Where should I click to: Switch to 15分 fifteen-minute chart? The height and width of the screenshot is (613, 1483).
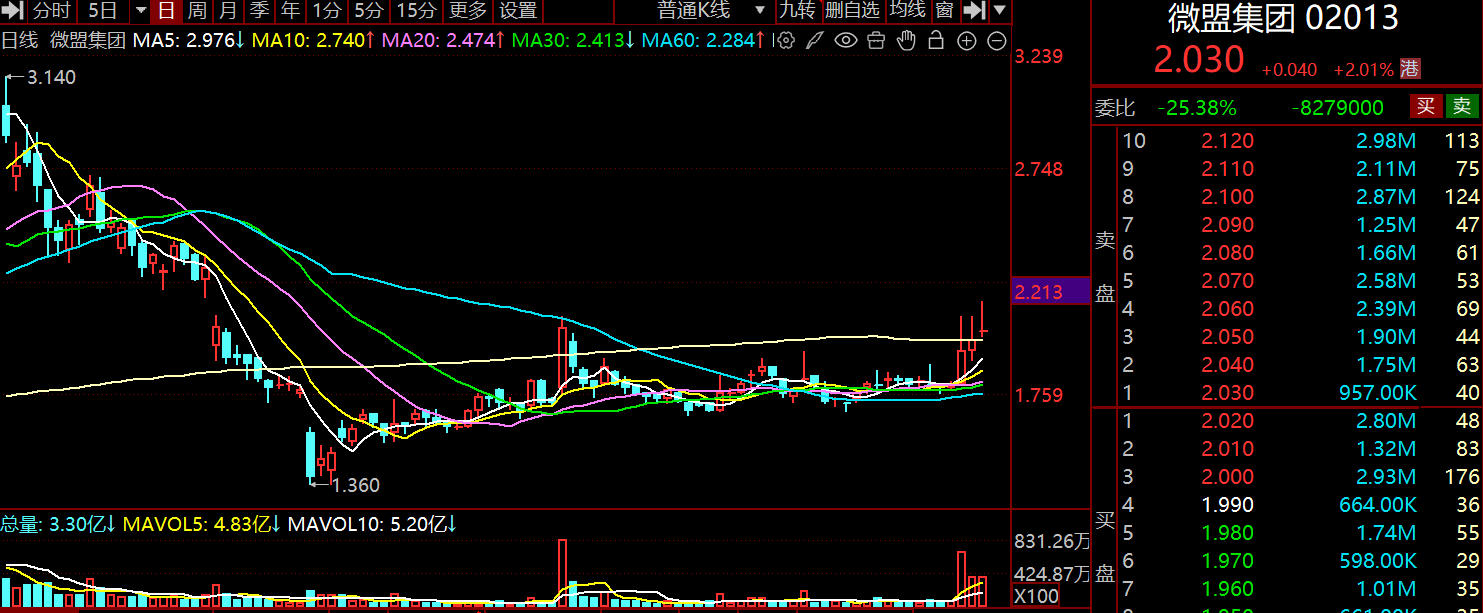click(x=415, y=11)
